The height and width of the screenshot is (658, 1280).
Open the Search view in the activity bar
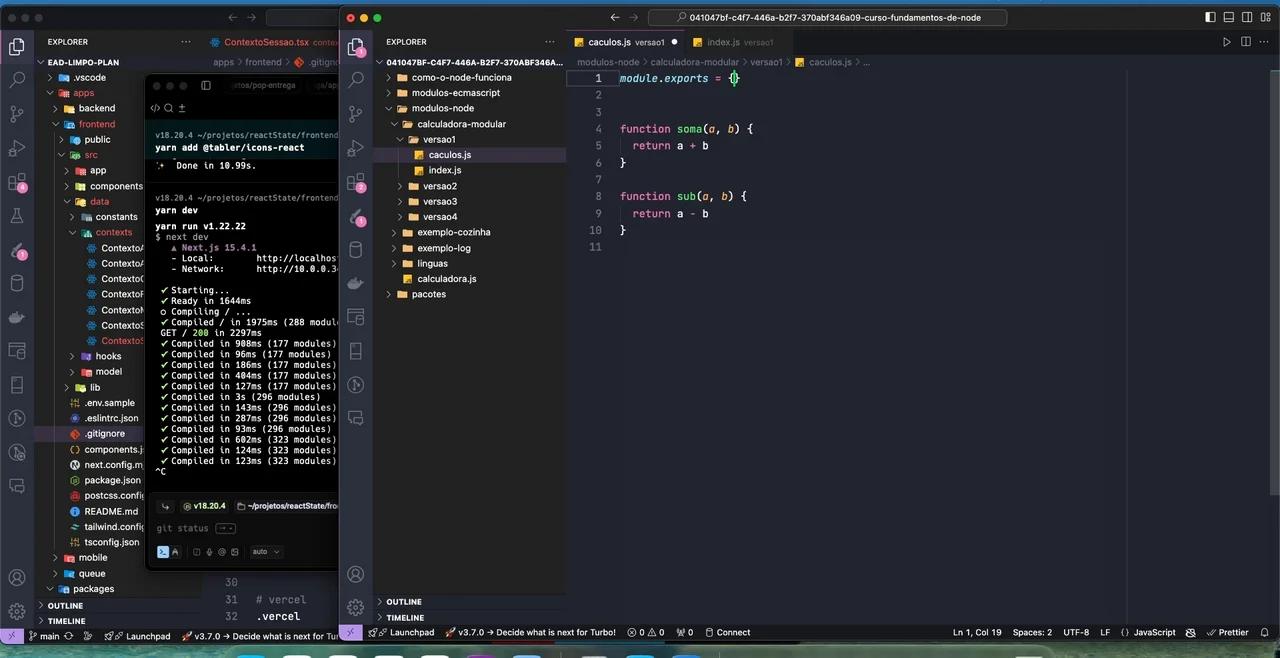point(355,79)
